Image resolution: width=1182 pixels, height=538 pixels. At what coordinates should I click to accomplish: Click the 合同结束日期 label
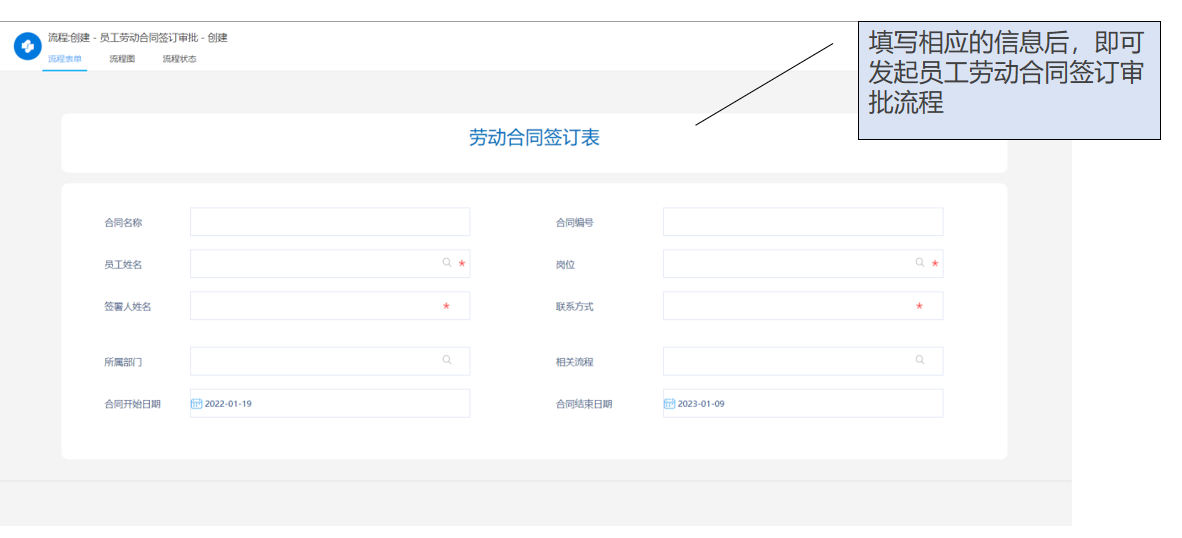[584, 404]
